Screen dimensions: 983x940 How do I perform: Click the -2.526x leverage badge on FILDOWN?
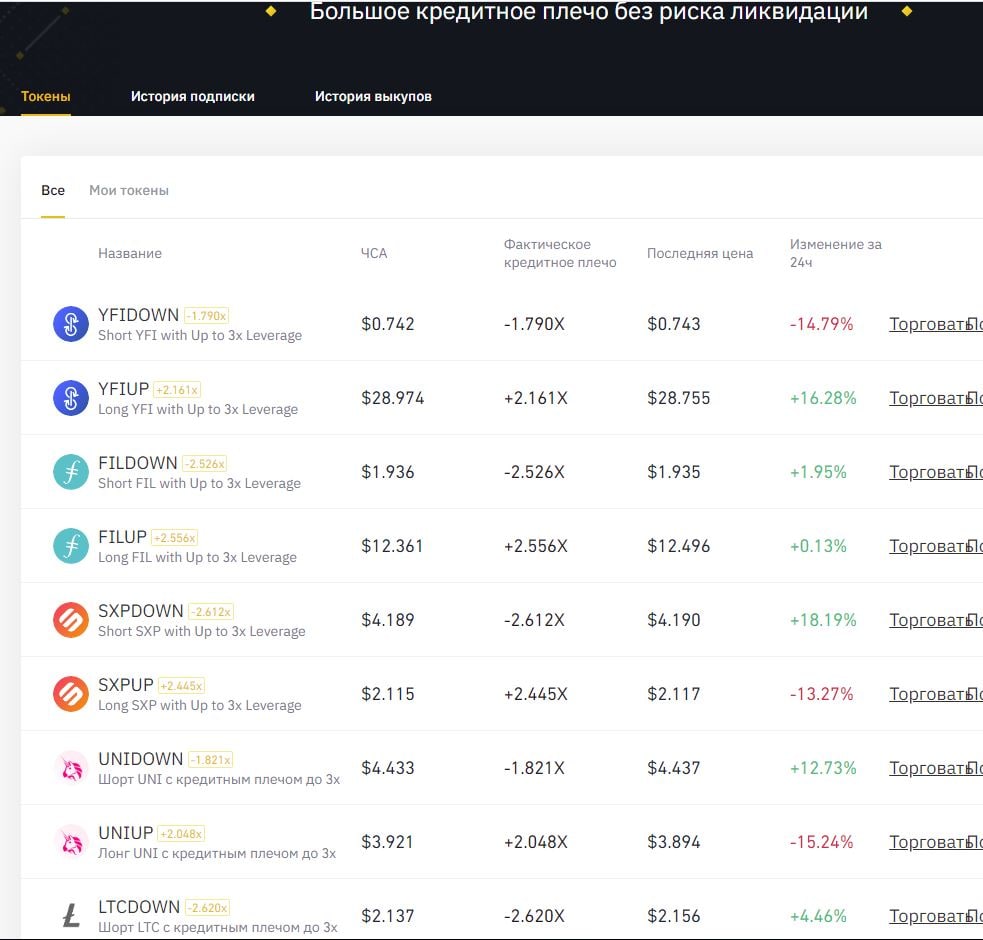tap(204, 463)
